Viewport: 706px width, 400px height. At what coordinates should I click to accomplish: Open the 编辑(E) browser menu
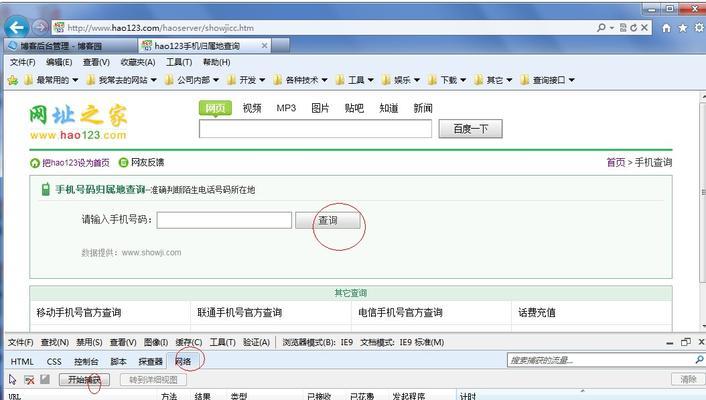tap(59, 62)
